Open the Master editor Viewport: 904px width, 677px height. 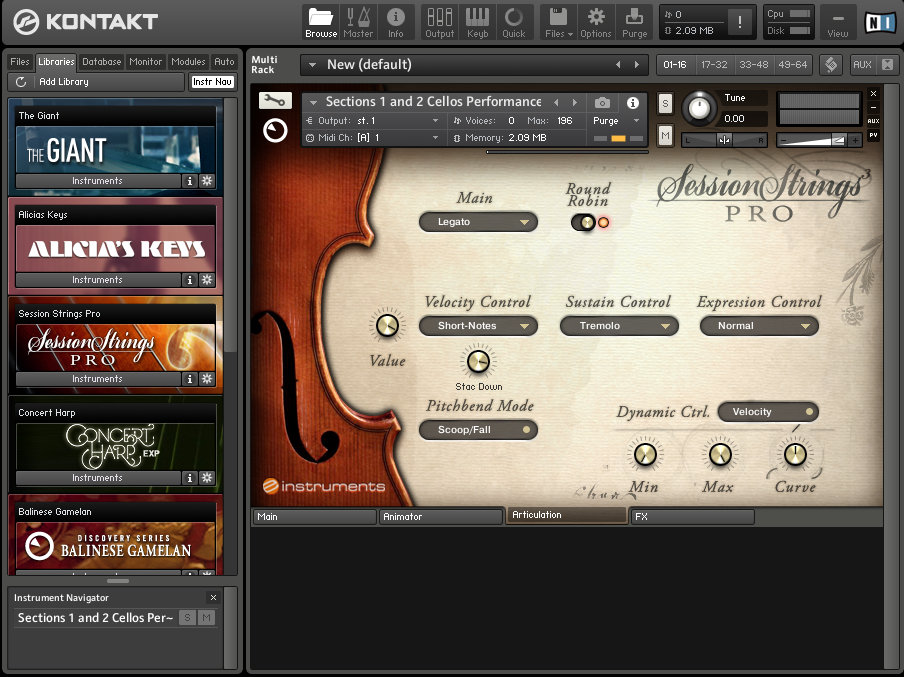[x=358, y=22]
